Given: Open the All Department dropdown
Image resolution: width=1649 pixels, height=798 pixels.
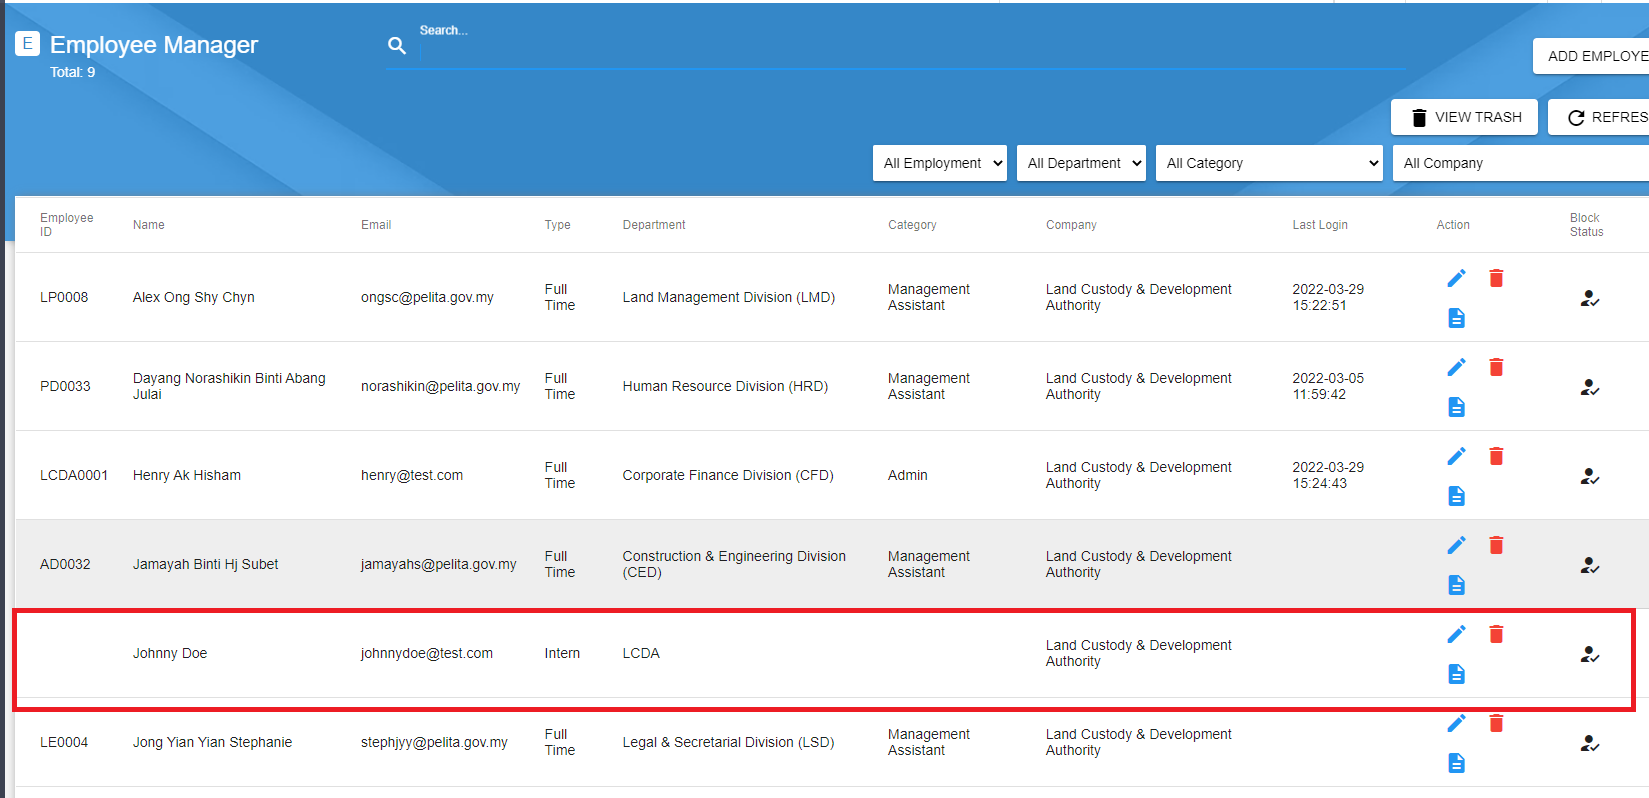Looking at the screenshot, I should point(1081,163).
